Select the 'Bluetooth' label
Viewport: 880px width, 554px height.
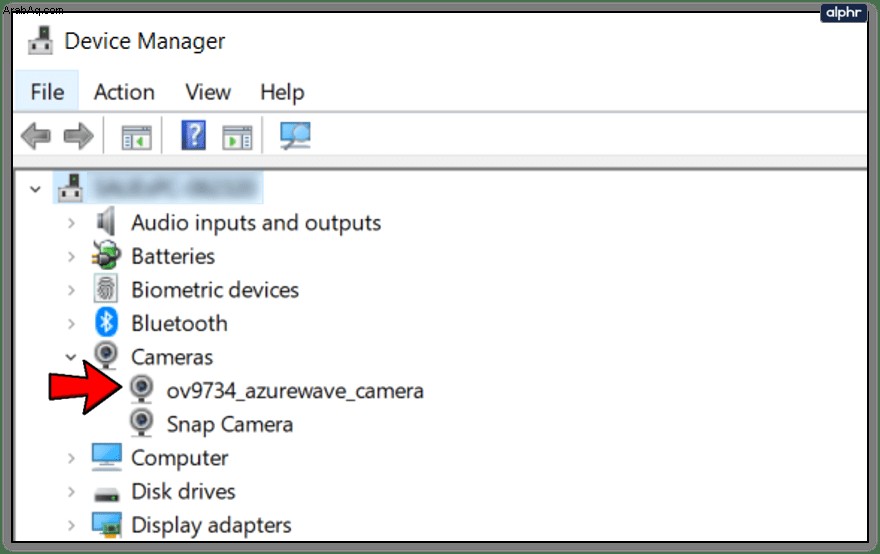(x=180, y=324)
